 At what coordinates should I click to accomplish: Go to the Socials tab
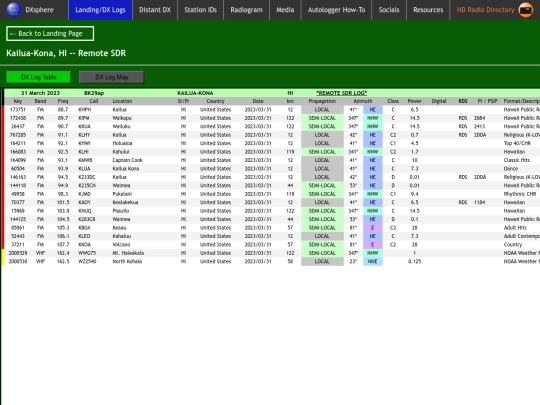(389, 10)
